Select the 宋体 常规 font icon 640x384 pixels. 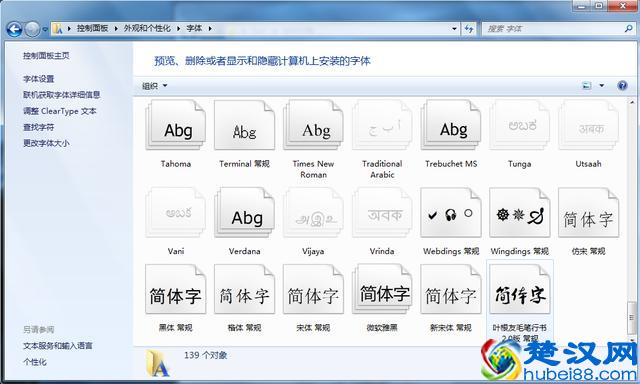coord(313,289)
